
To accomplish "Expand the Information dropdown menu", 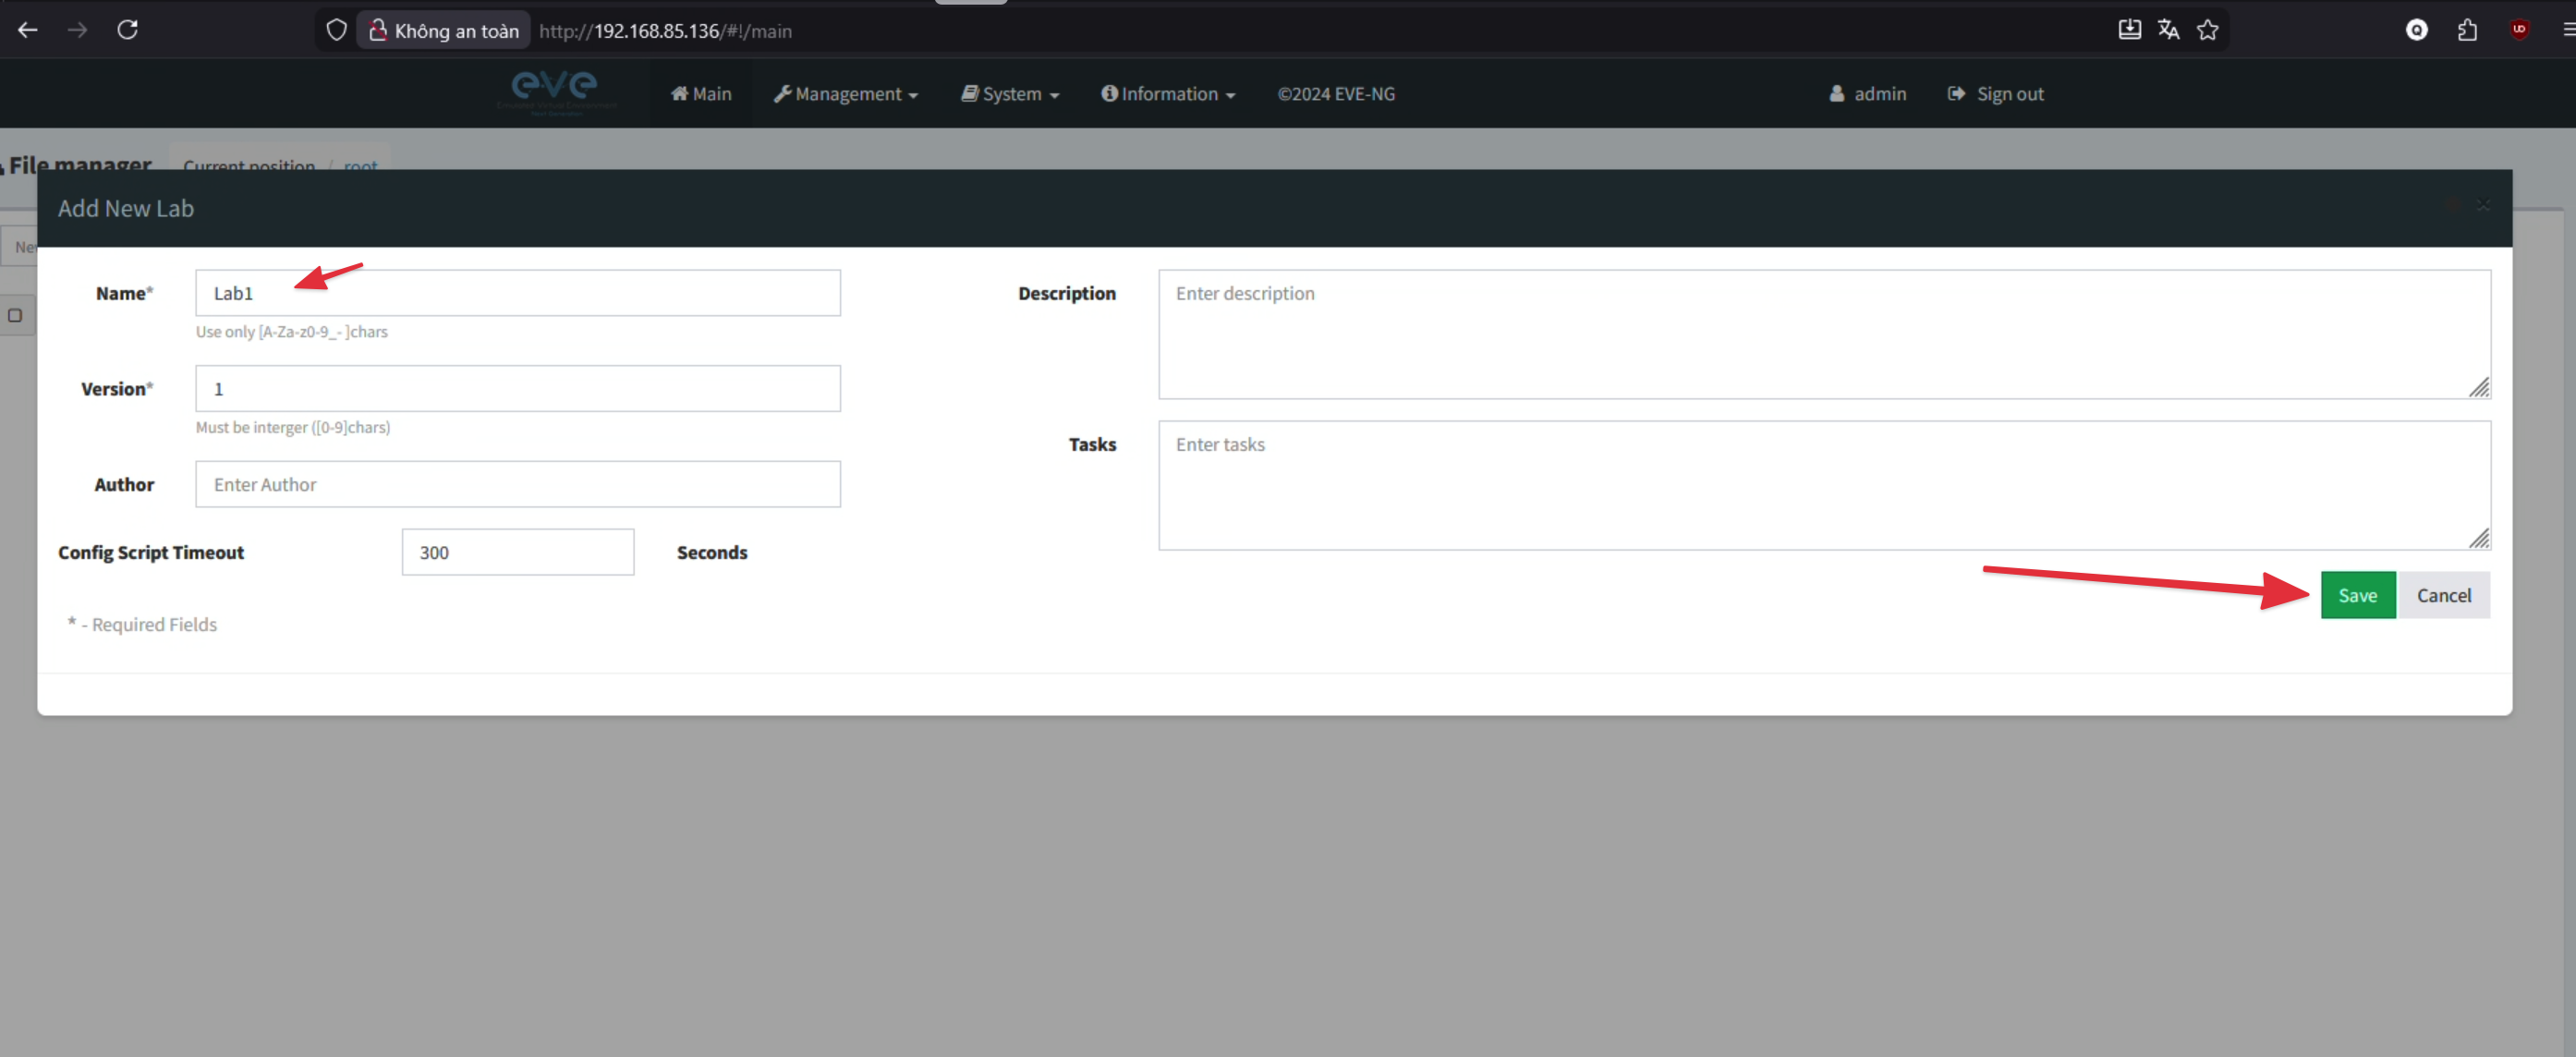I will (x=1168, y=94).
